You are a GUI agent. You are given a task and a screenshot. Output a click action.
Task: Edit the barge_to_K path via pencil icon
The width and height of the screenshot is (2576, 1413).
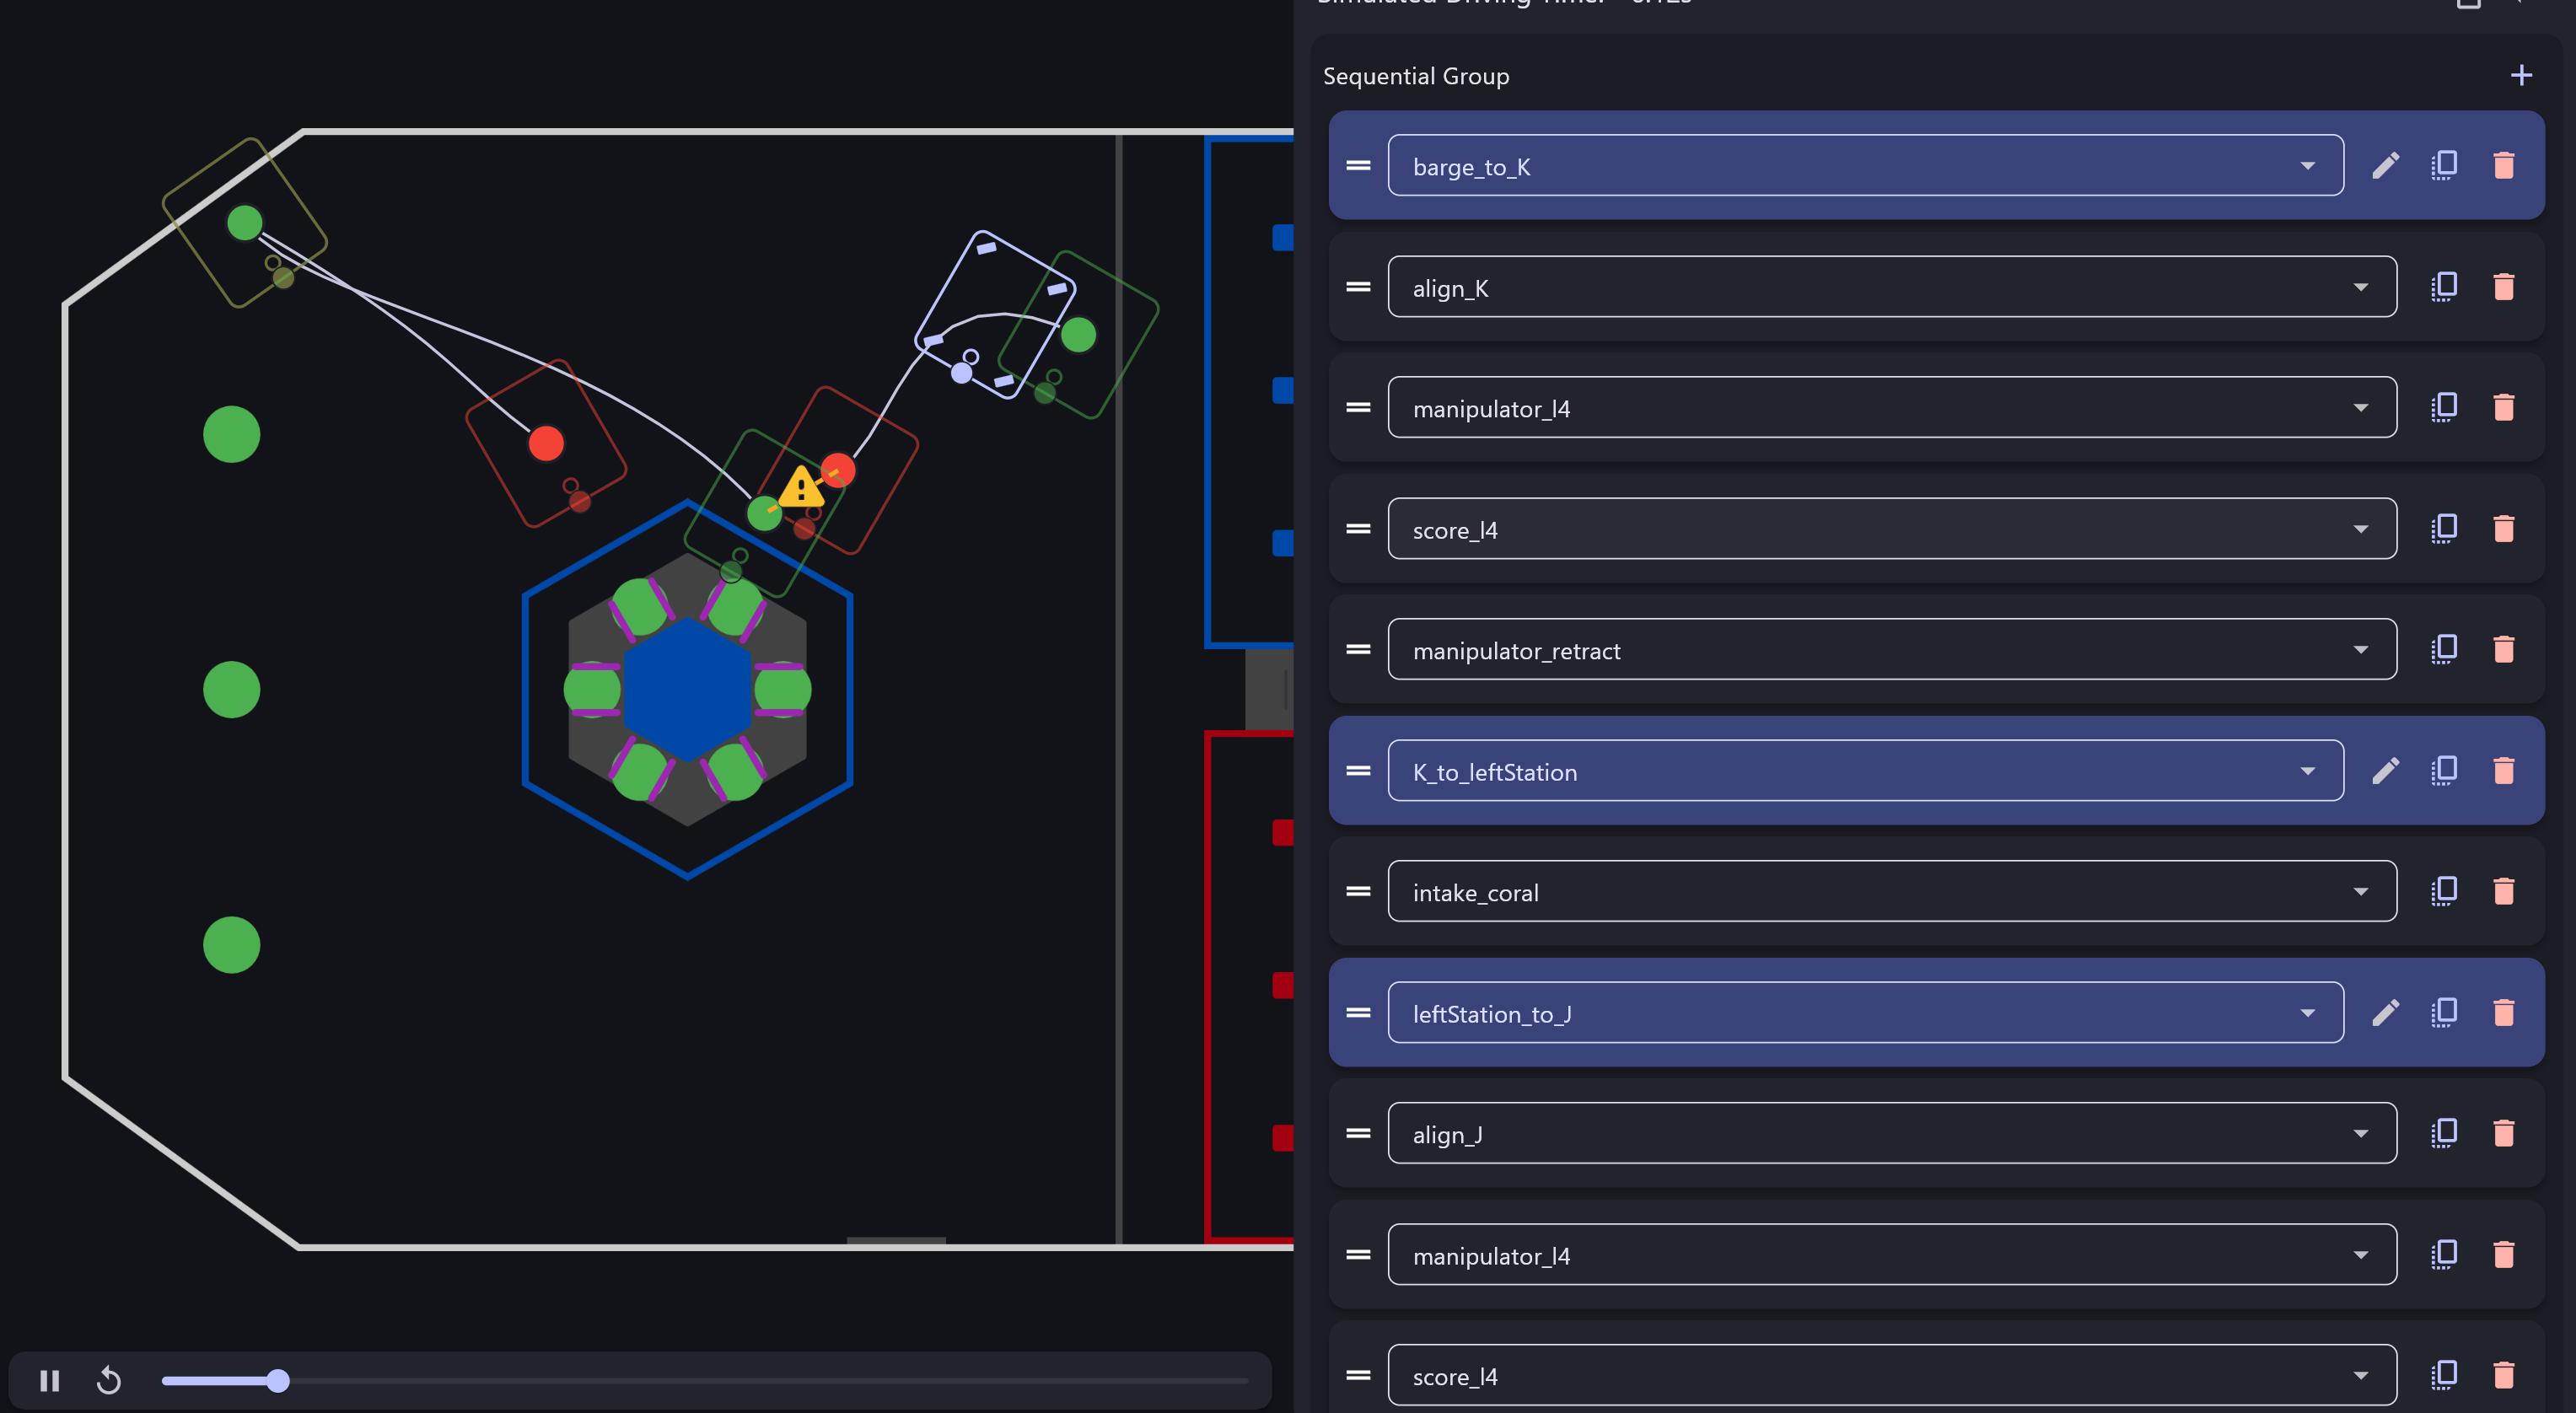2385,165
